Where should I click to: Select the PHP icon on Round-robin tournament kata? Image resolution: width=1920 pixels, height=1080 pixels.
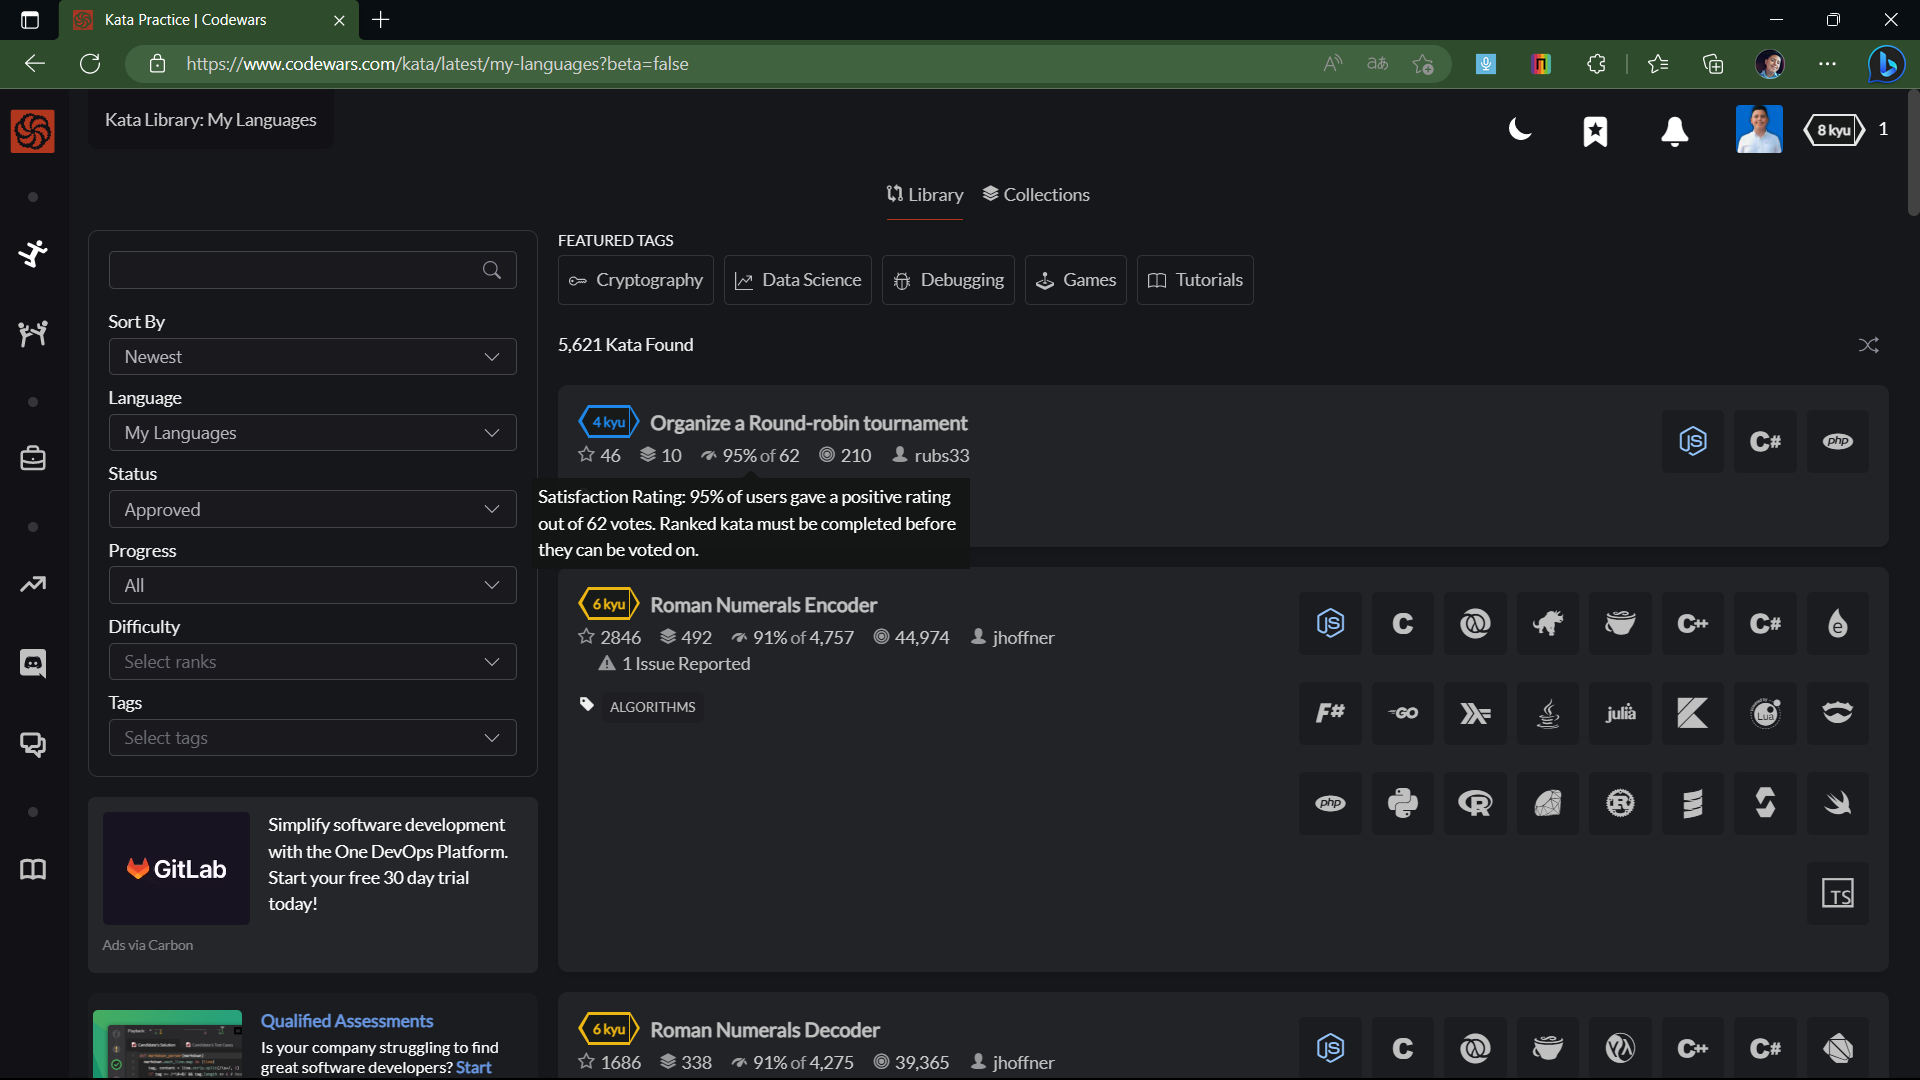1837,441
